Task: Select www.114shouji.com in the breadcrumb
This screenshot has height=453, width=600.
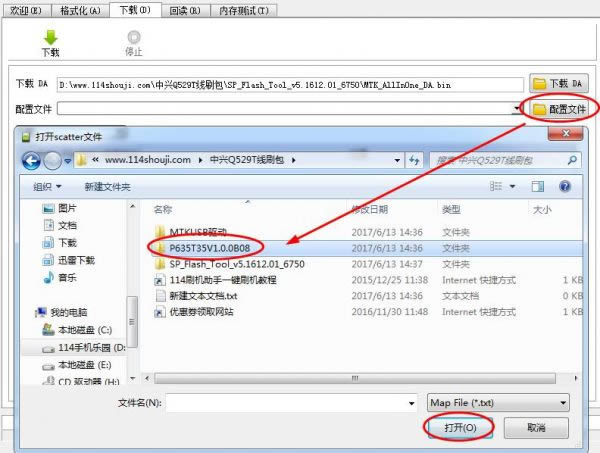Action: pyautogui.click(x=148, y=160)
